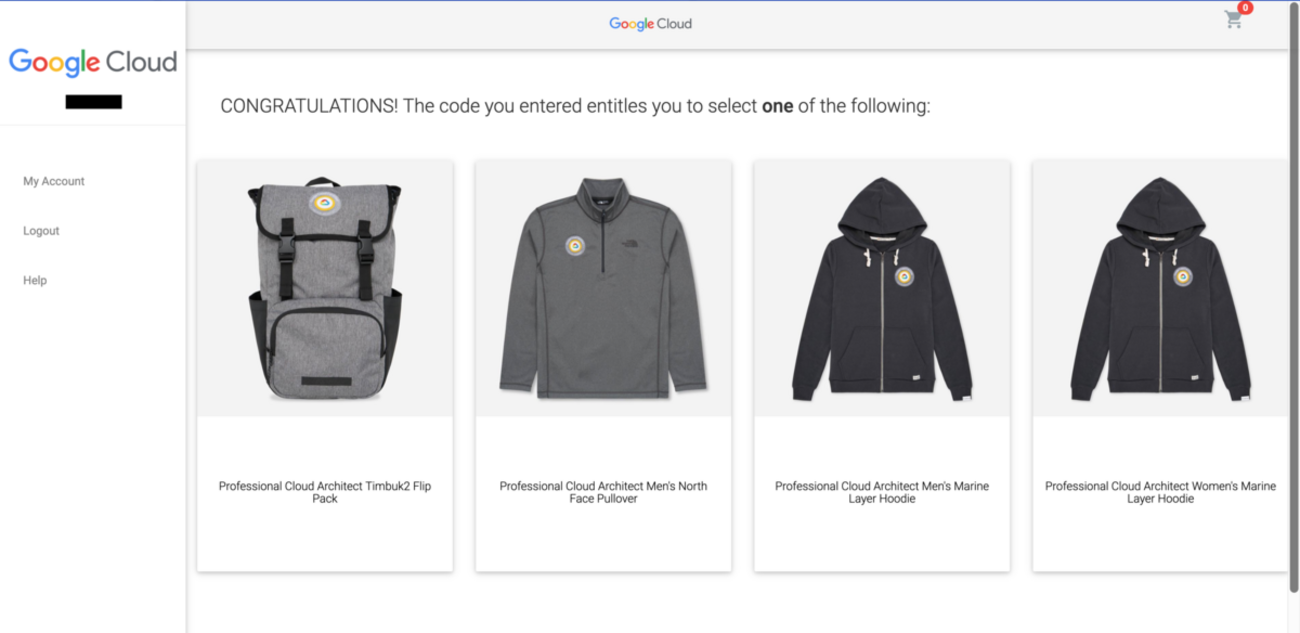1300x633 pixels.
Task: Click the red cart item count badge
Action: pyautogui.click(x=1245, y=8)
